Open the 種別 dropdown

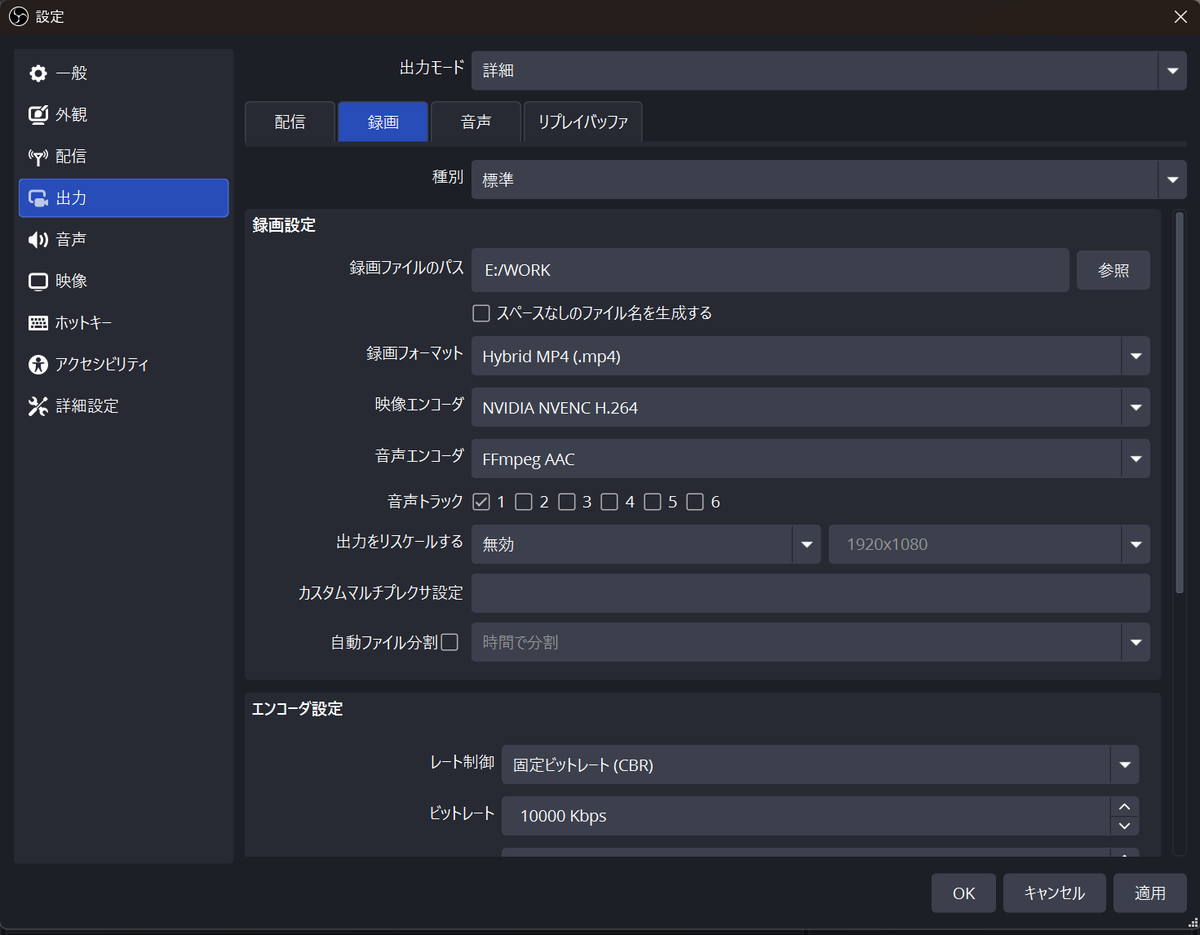click(829, 180)
